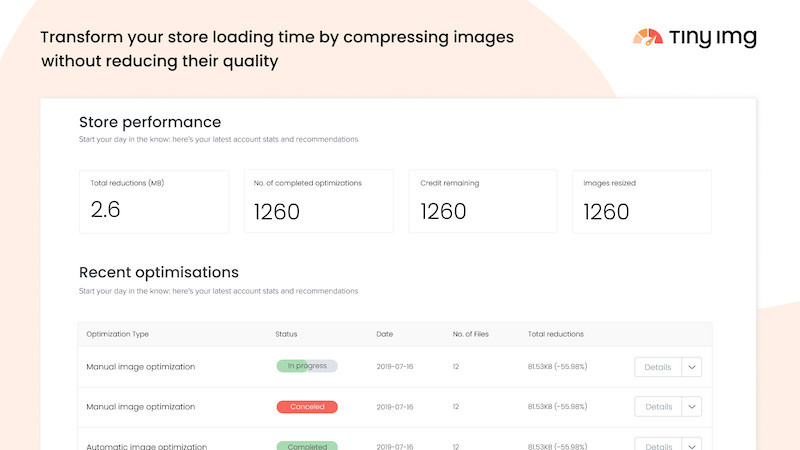Viewport: 800px width, 450px height.
Task: Click the Tiny IMG speedometer logo icon
Action: [x=647, y=37]
